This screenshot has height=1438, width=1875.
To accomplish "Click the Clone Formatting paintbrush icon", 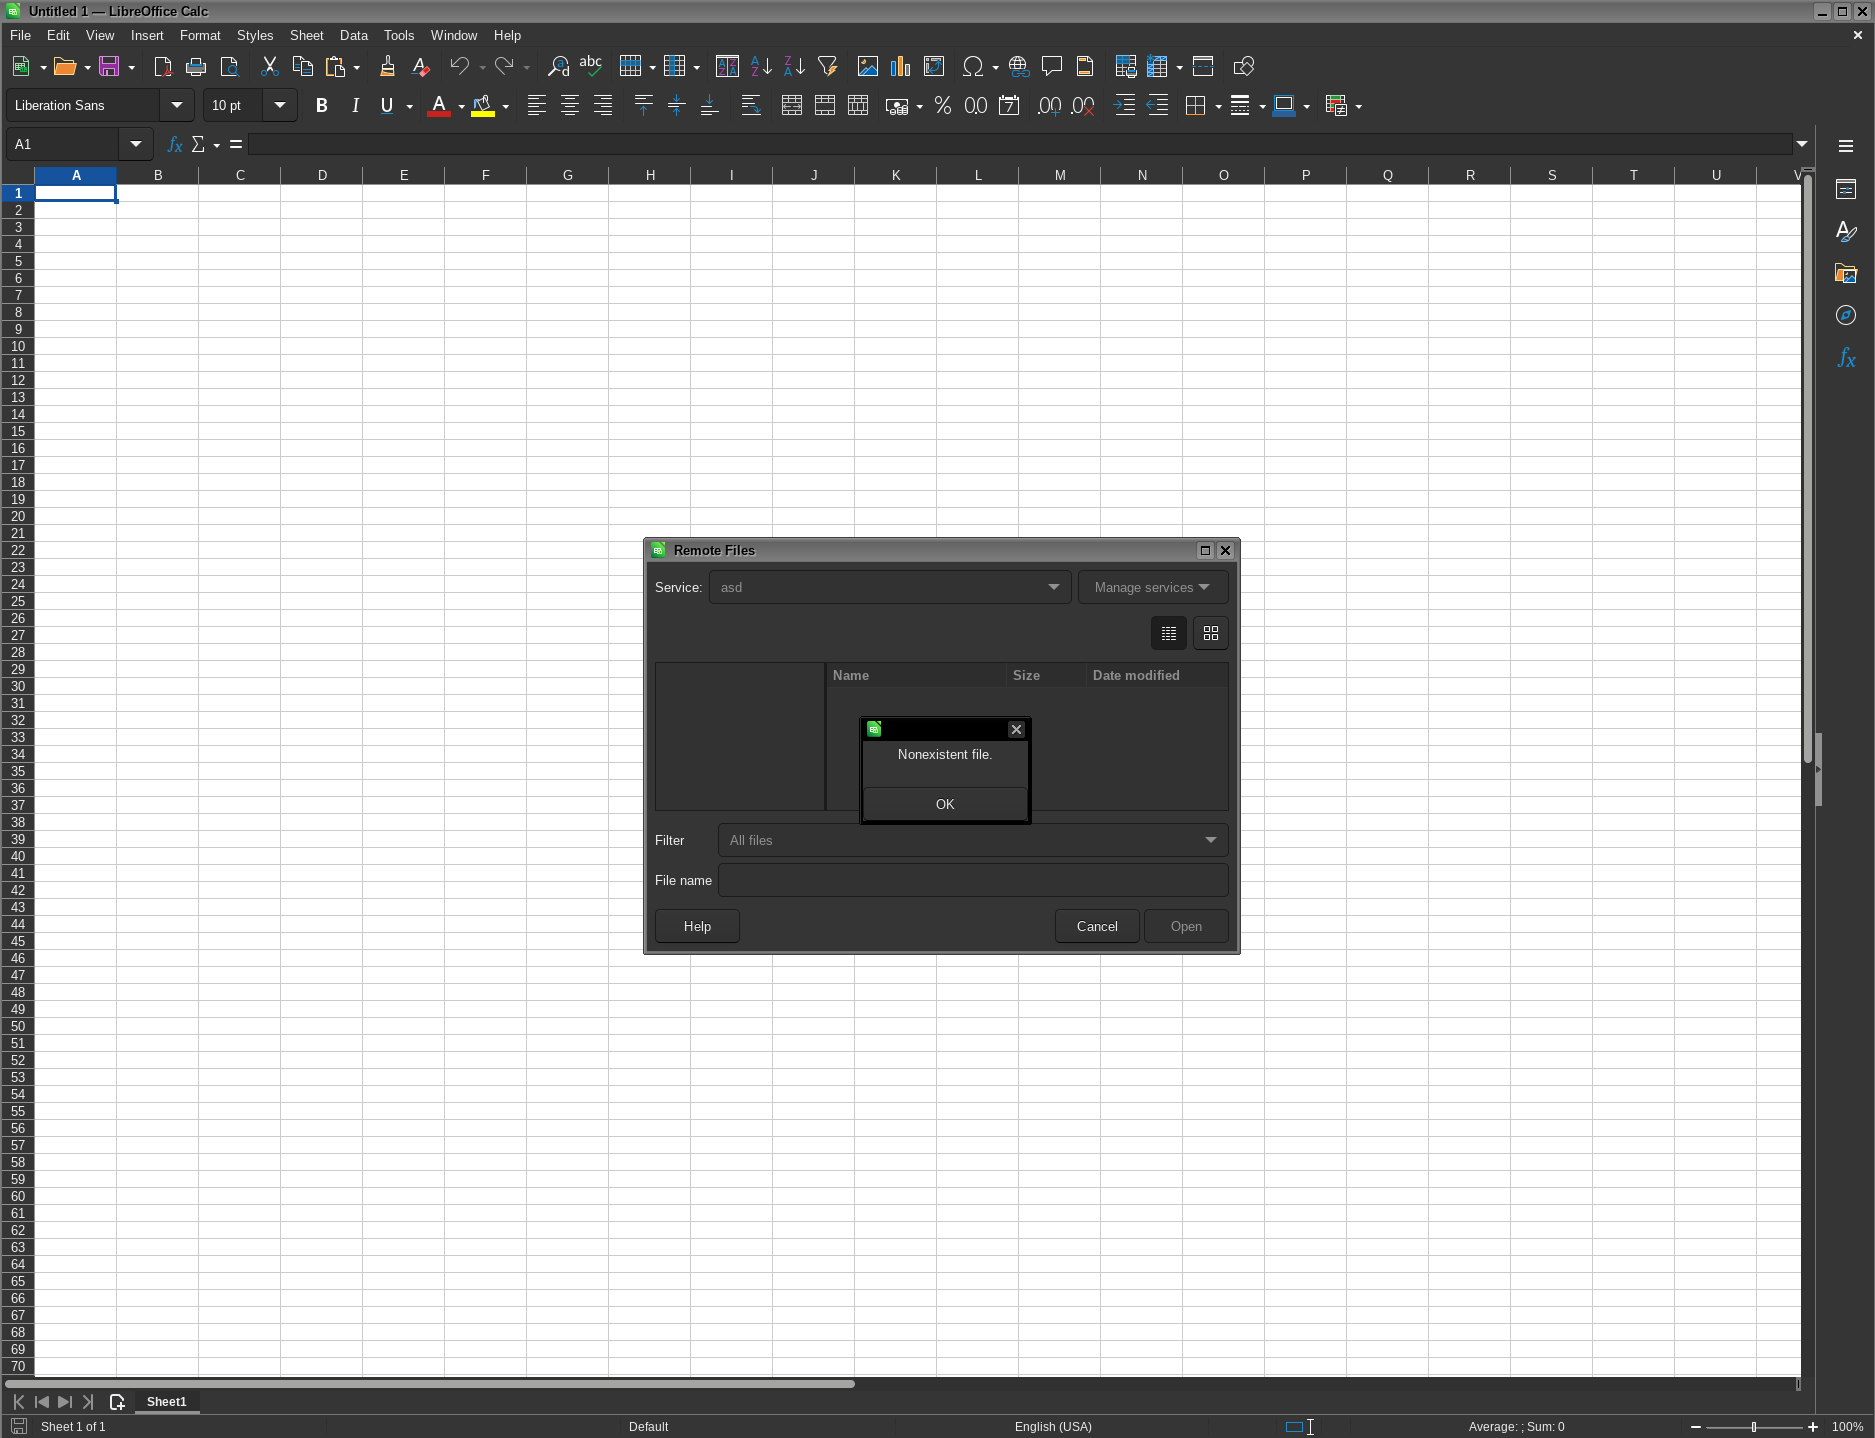I will (x=387, y=67).
